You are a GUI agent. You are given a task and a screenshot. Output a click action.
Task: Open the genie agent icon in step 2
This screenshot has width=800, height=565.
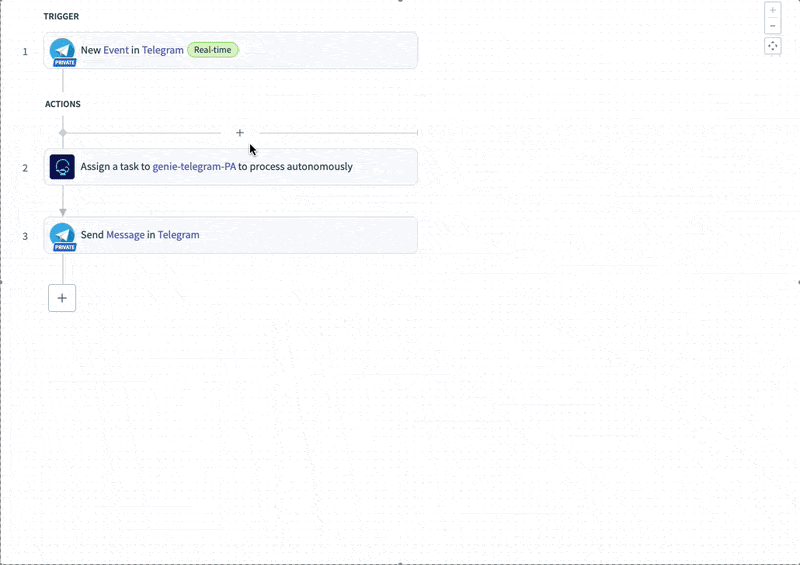(62, 167)
